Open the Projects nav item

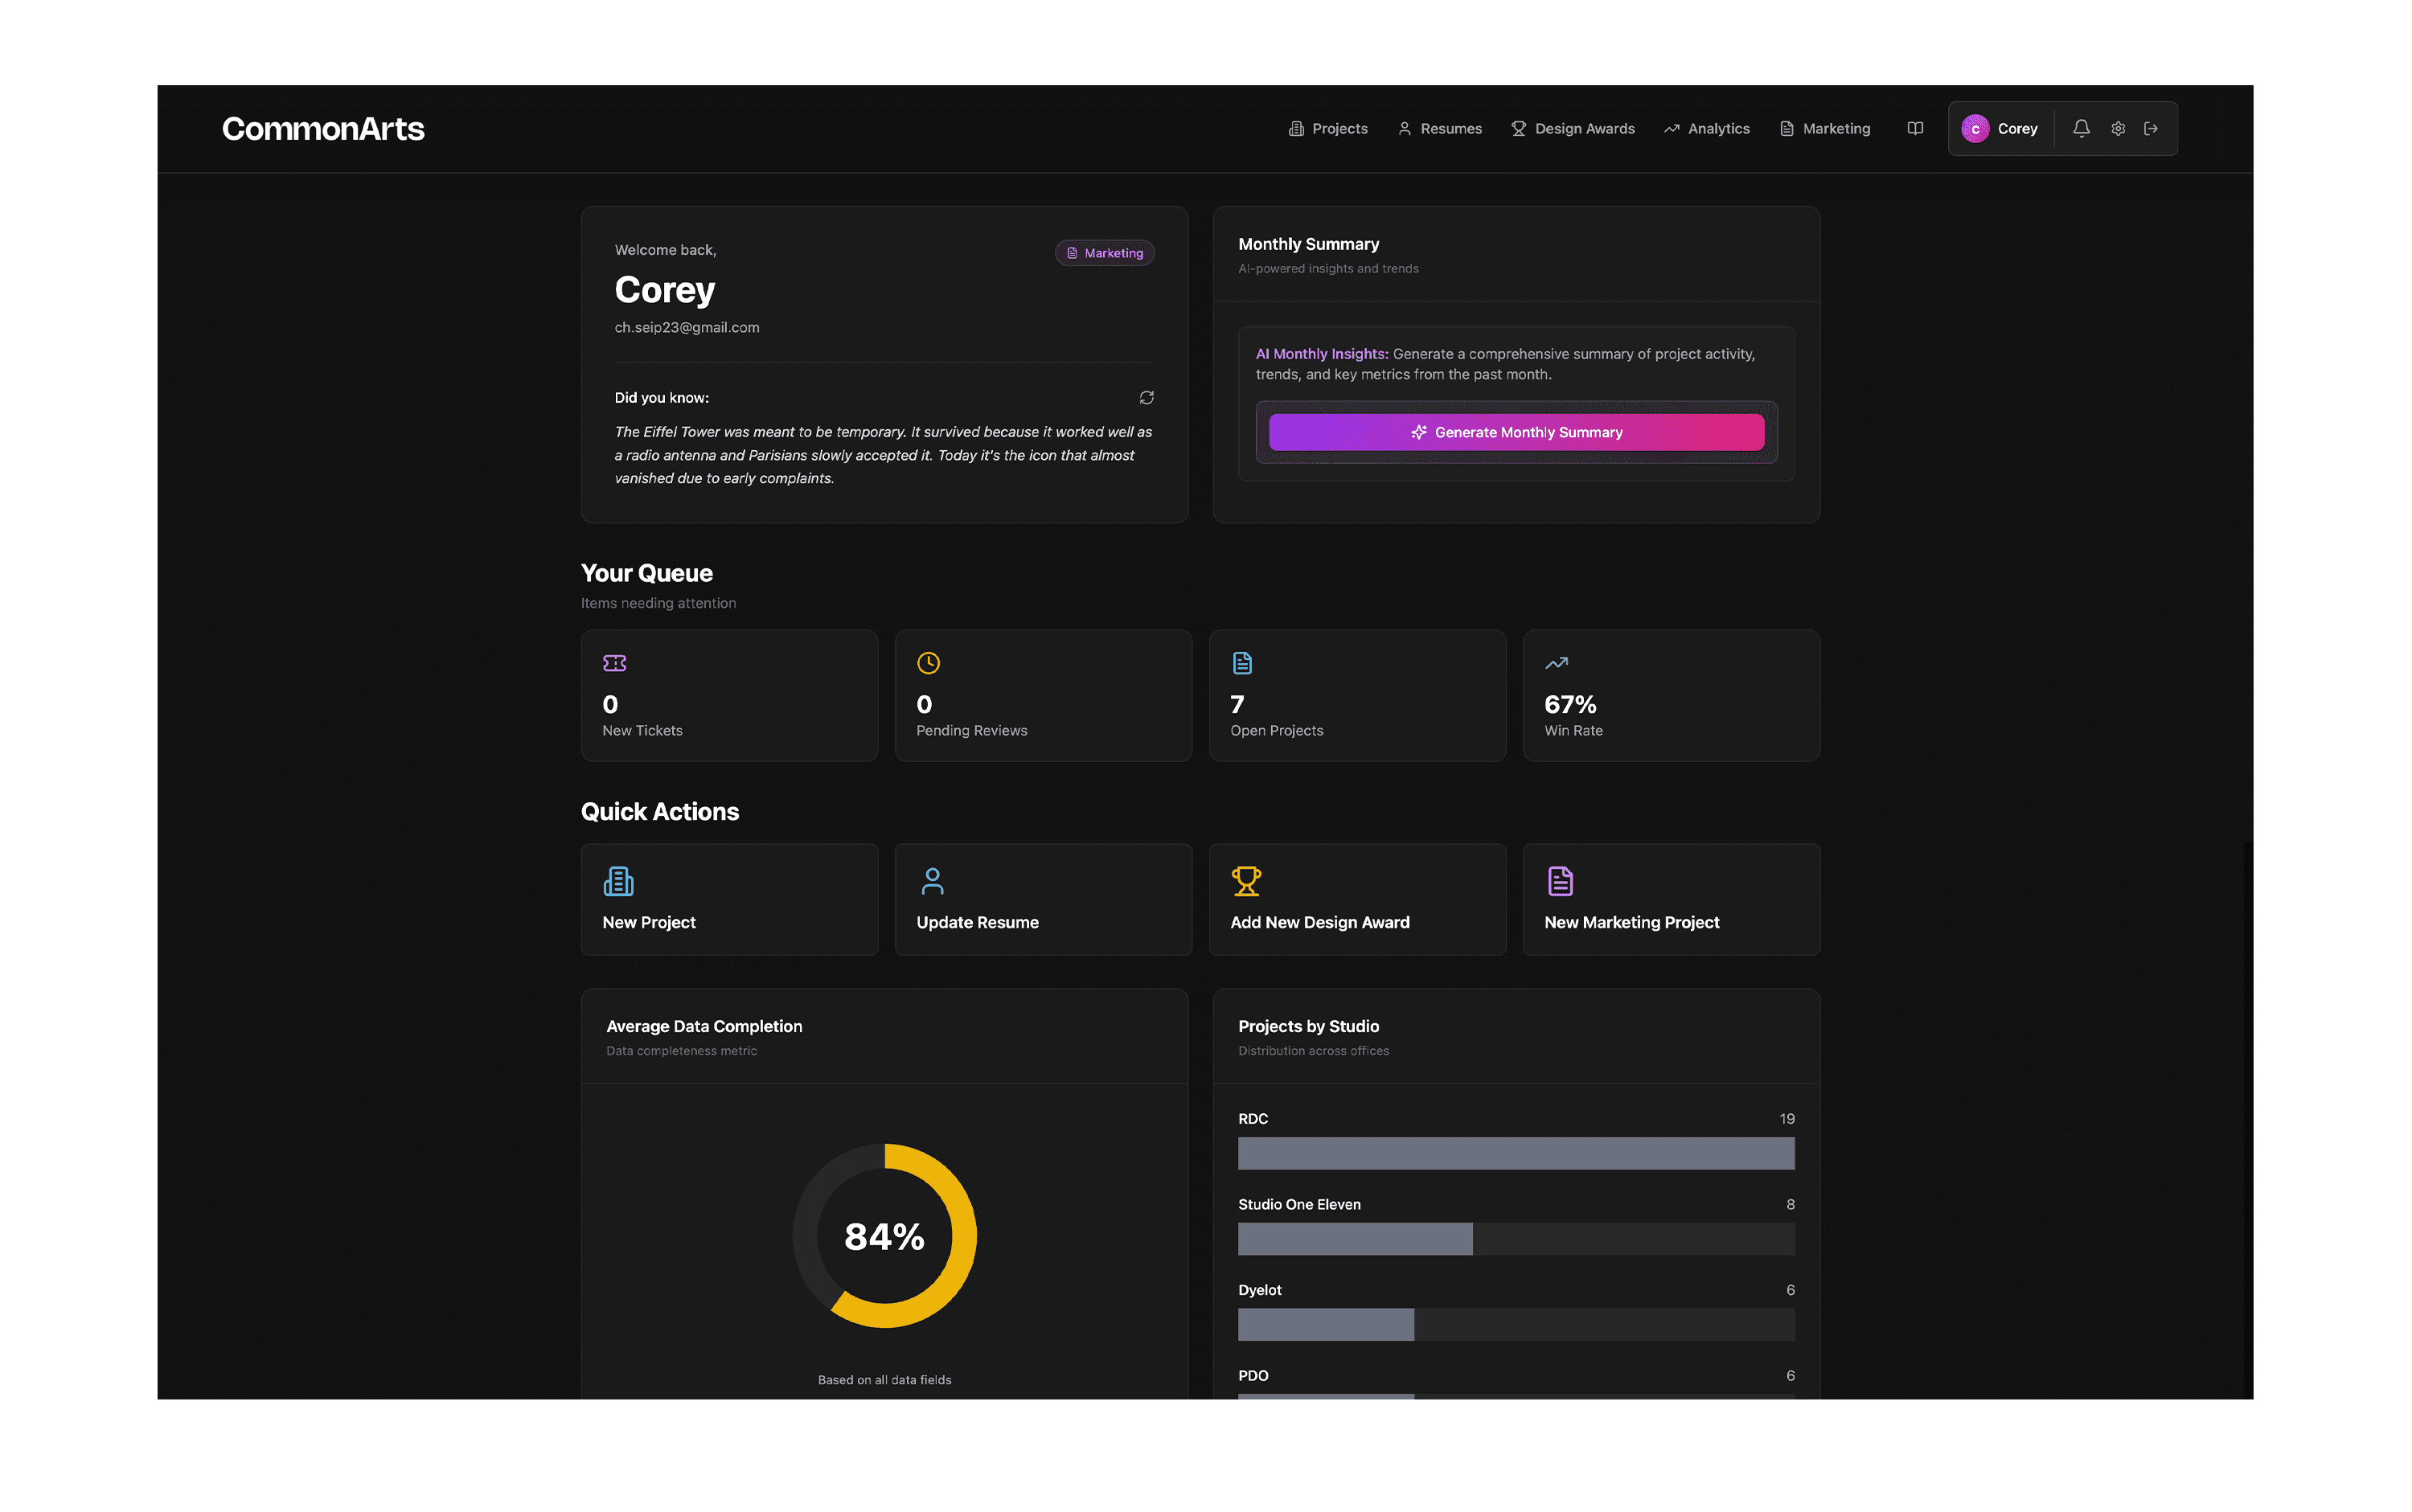click(x=1327, y=128)
